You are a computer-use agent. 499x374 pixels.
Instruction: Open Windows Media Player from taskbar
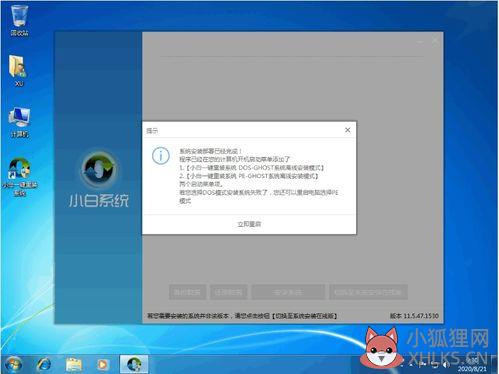103,364
